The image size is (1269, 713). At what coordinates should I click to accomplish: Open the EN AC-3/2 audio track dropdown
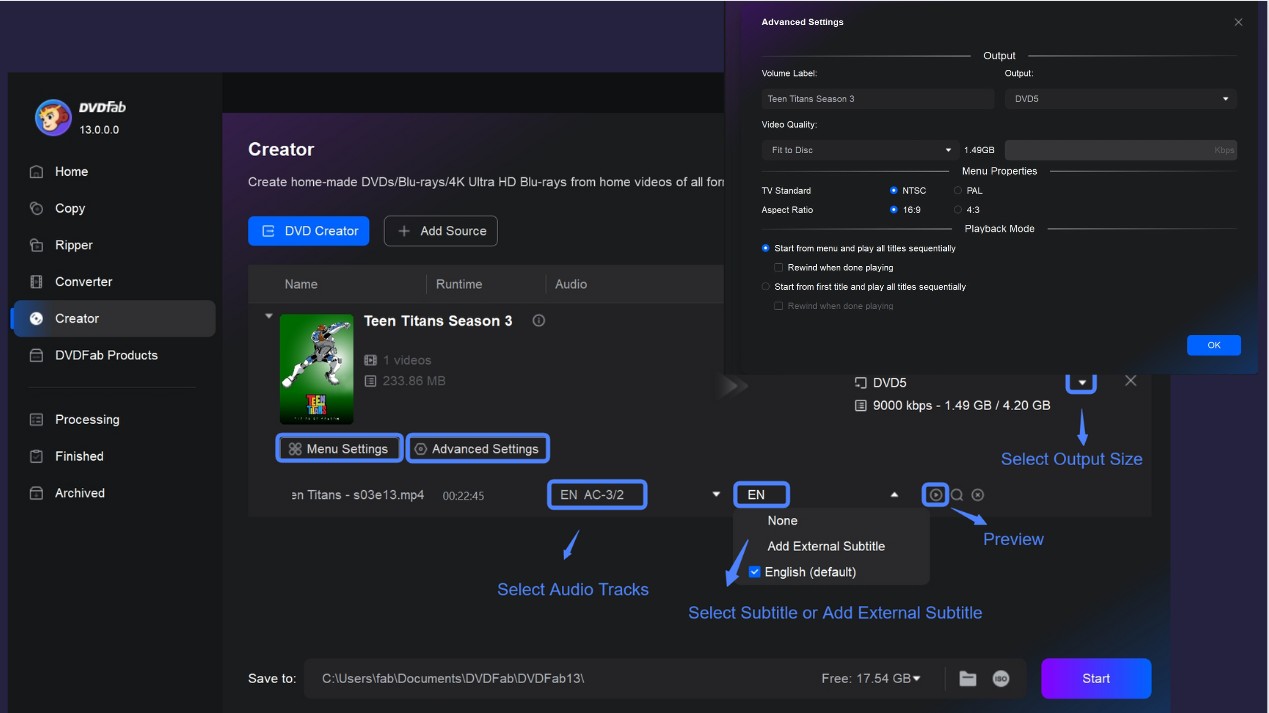tap(597, 494)
